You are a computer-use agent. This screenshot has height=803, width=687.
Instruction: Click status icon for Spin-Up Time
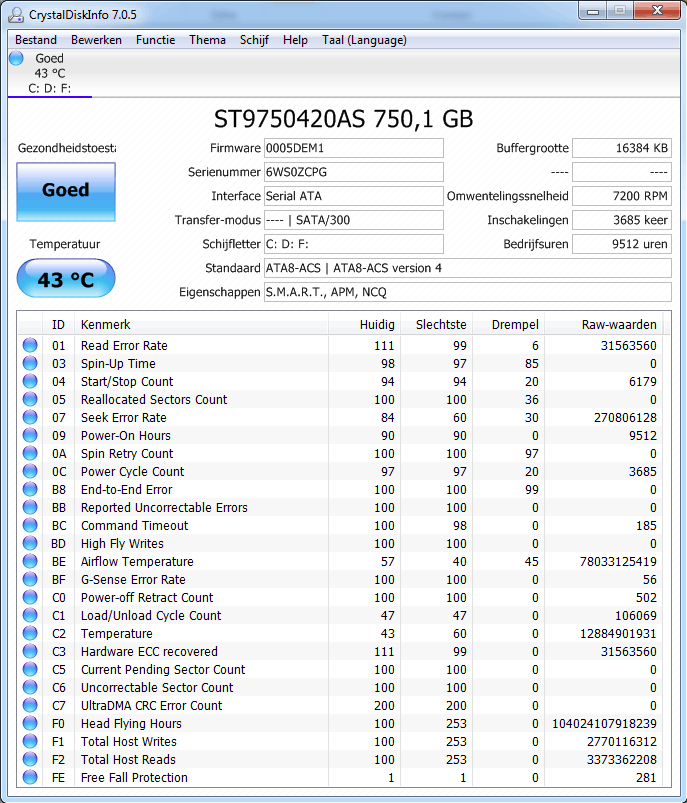30,363
